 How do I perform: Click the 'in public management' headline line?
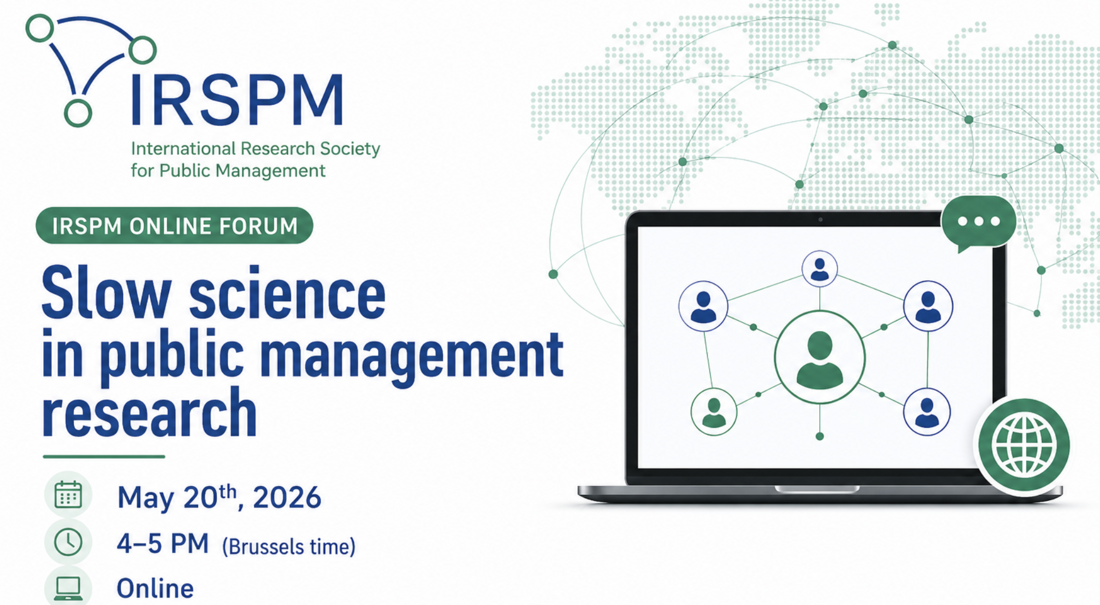tap(302, 356)
